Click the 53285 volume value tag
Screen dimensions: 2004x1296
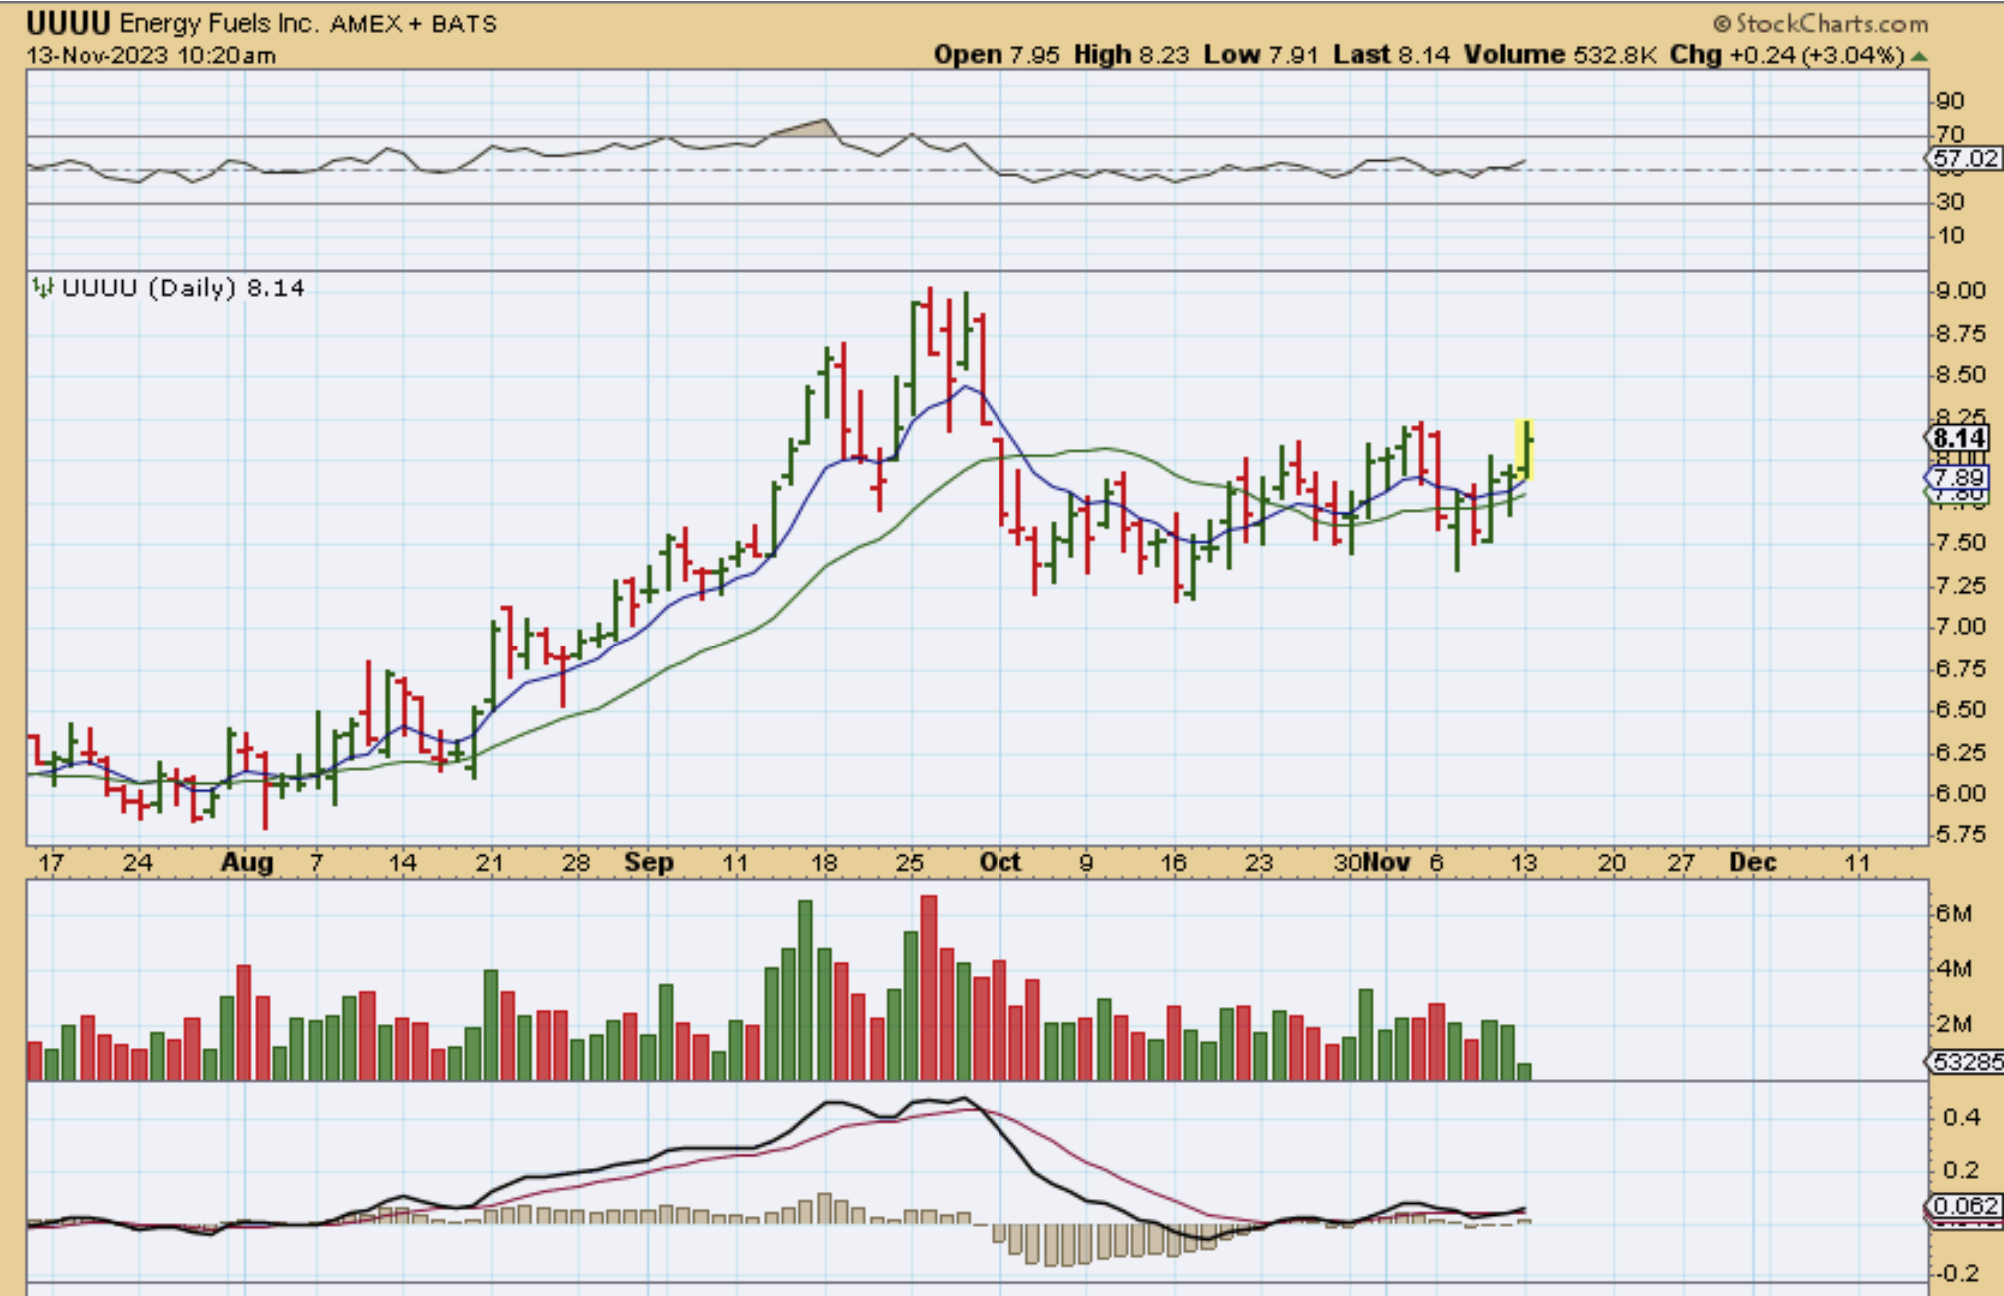(x=1966, y=1061)
